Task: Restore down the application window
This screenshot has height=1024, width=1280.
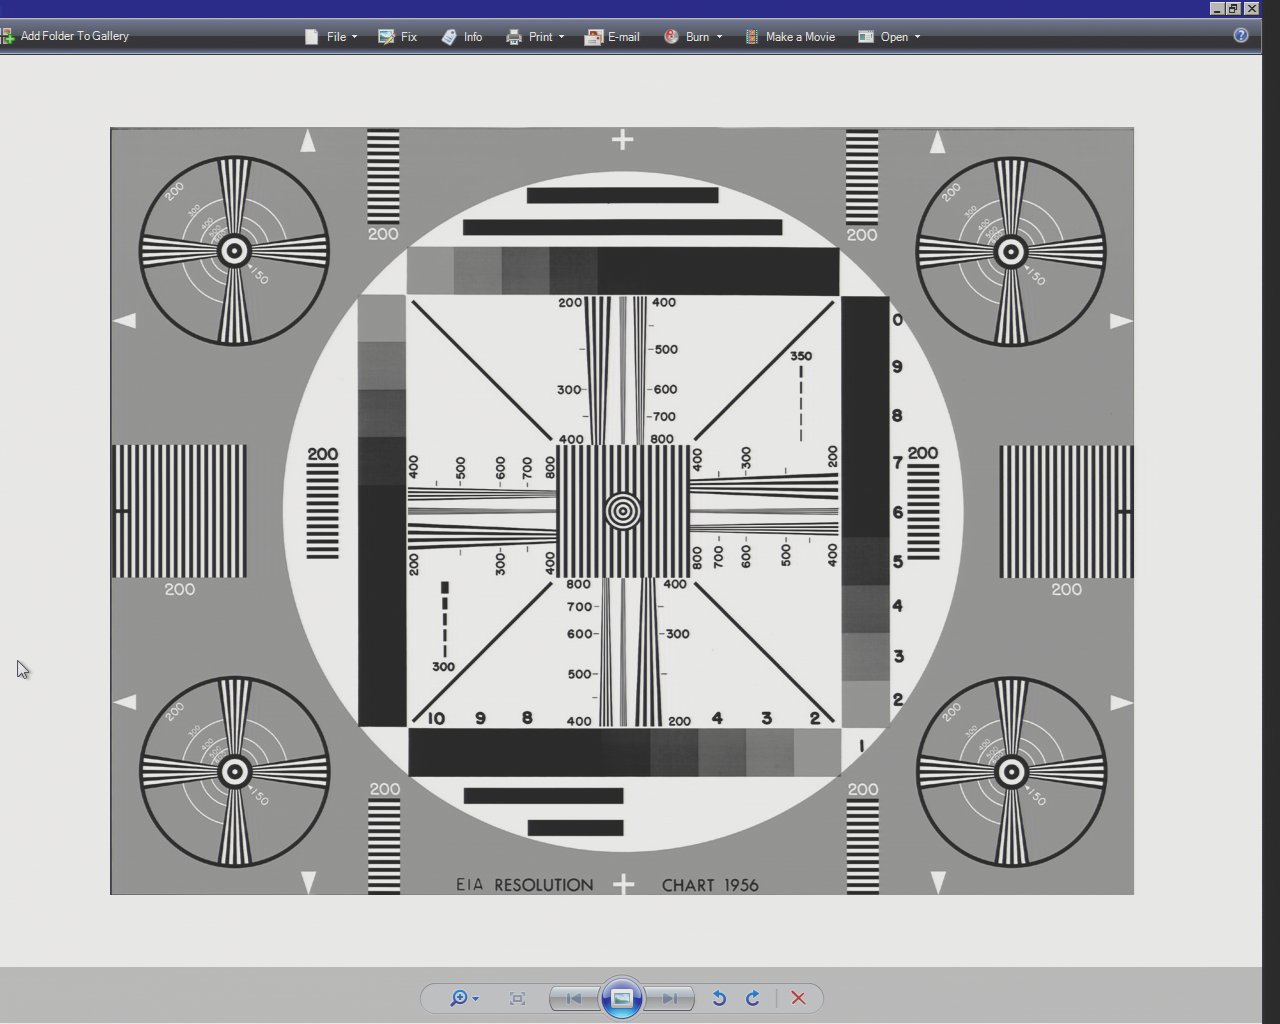Action: click(x=1234, y=8)
